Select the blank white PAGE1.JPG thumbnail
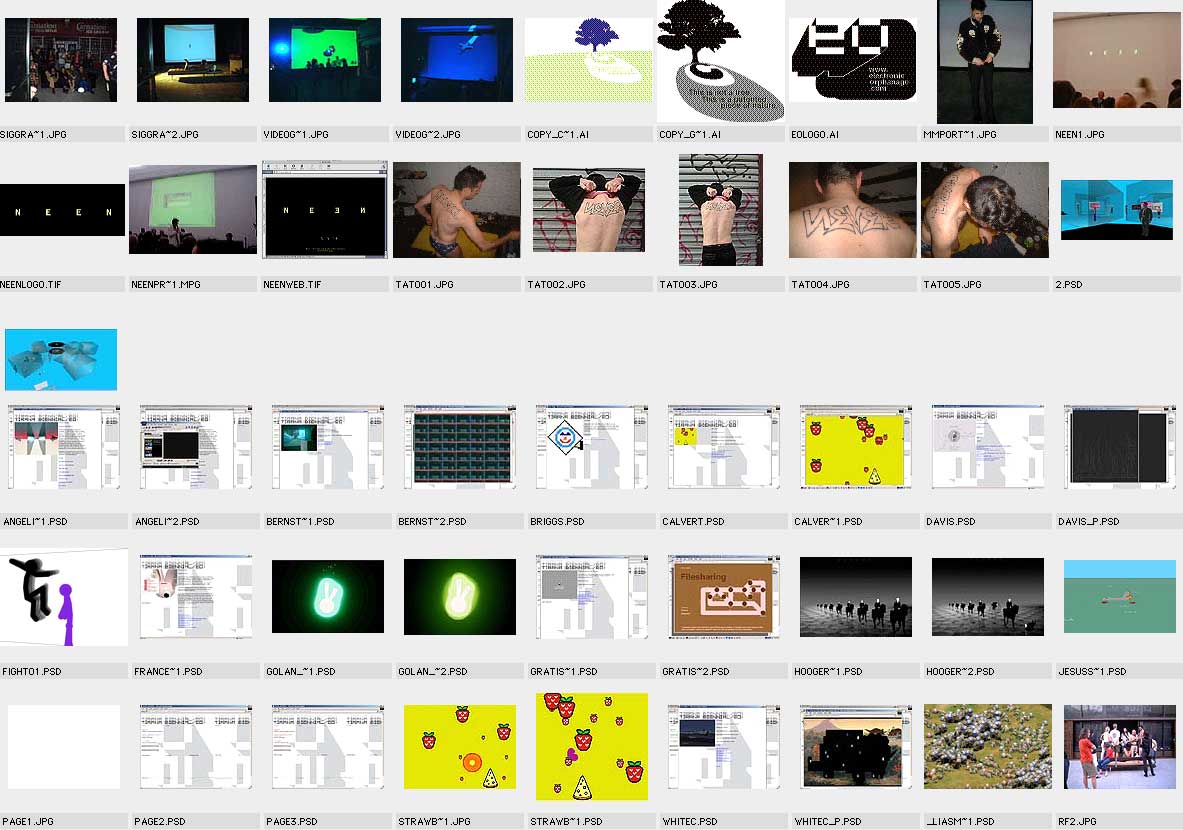Viewport: 1183px width, 830px height. click(x=63, y=746)
